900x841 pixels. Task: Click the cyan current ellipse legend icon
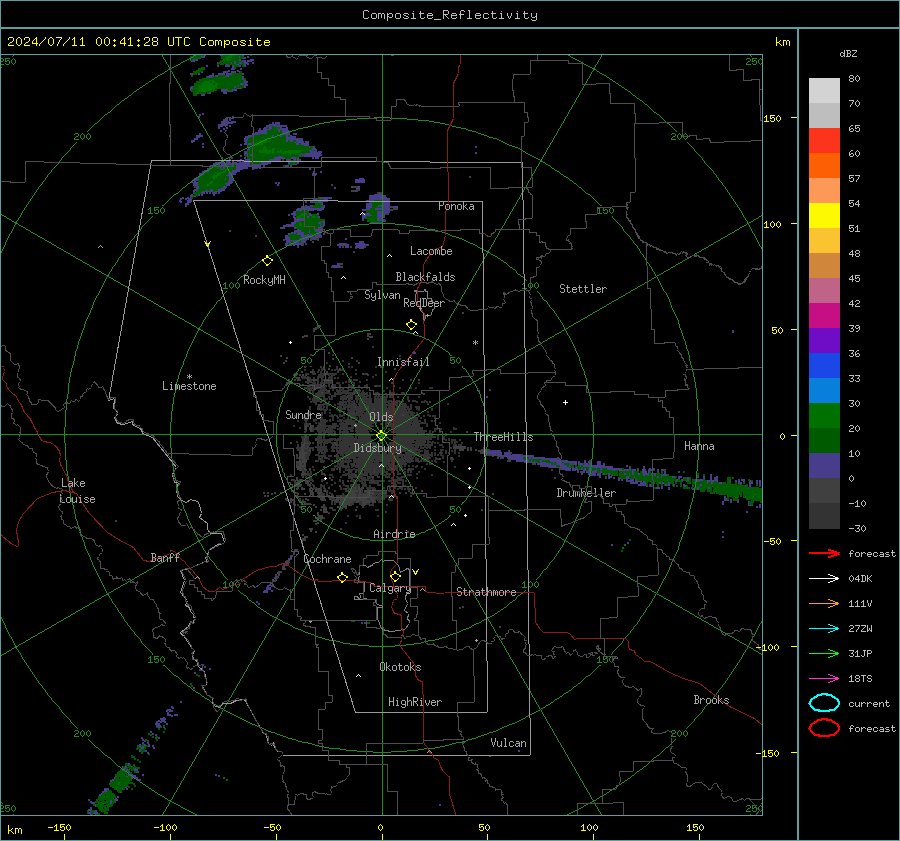click(824, 703)
